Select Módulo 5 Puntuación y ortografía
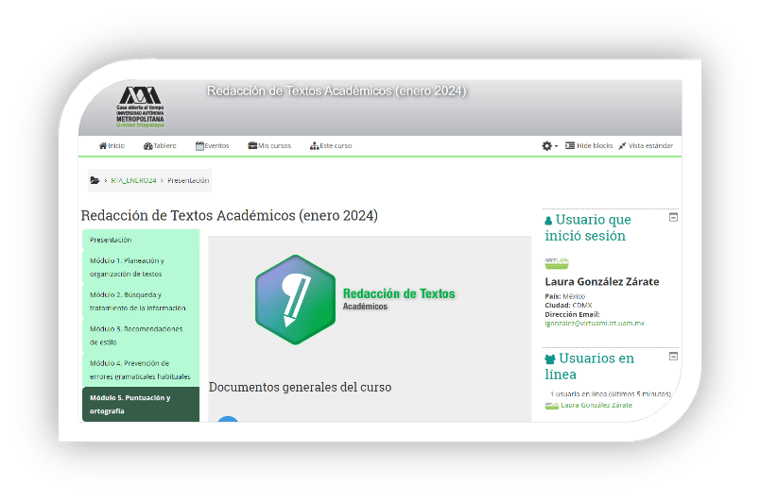Viewport: 760px width, 500px height. point(130,404)
